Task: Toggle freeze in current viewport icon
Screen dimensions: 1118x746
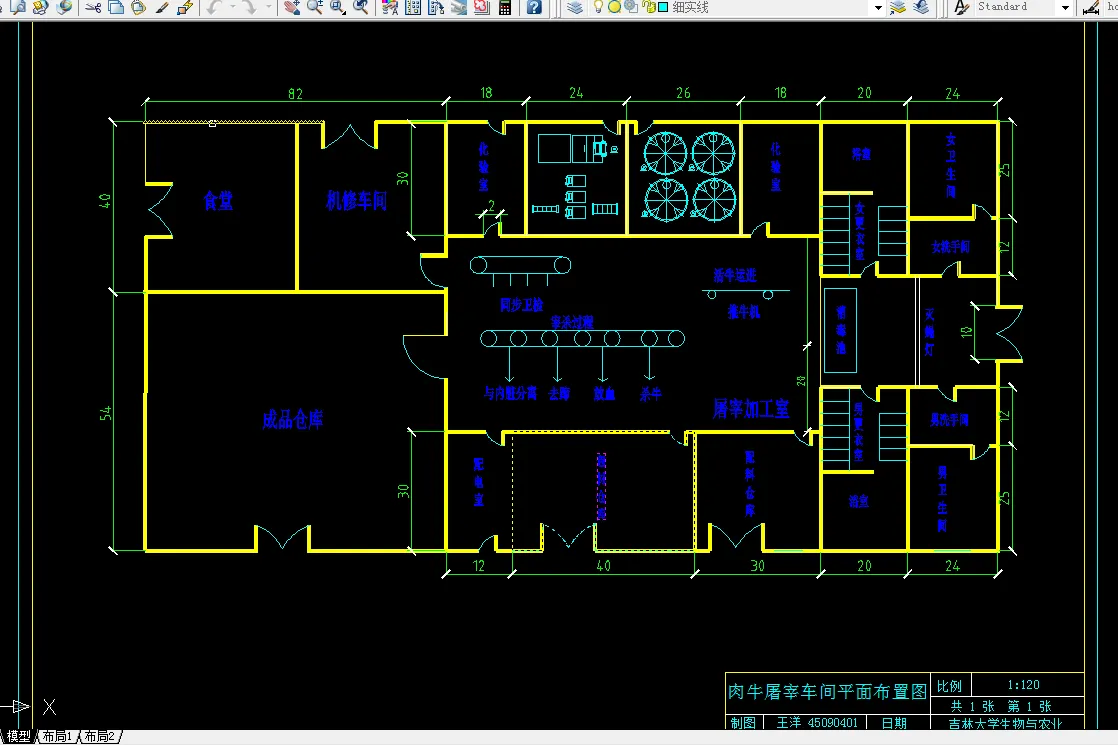Action: pyautogui.click(x=631, y=7)
